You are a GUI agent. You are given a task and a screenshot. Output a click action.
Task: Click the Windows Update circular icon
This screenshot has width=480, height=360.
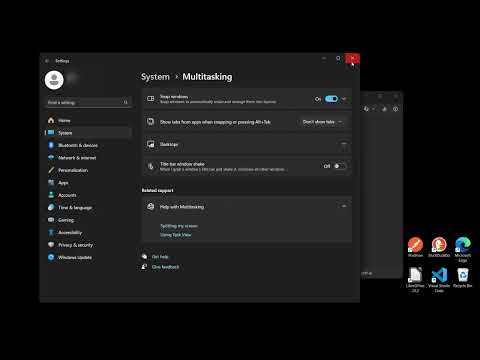pos(51,257)
